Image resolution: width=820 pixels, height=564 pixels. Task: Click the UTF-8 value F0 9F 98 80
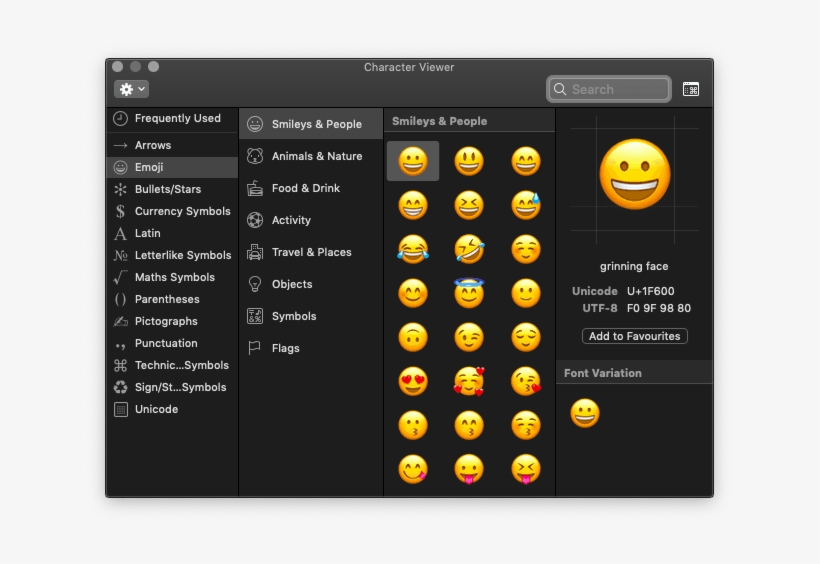point(659,308)
